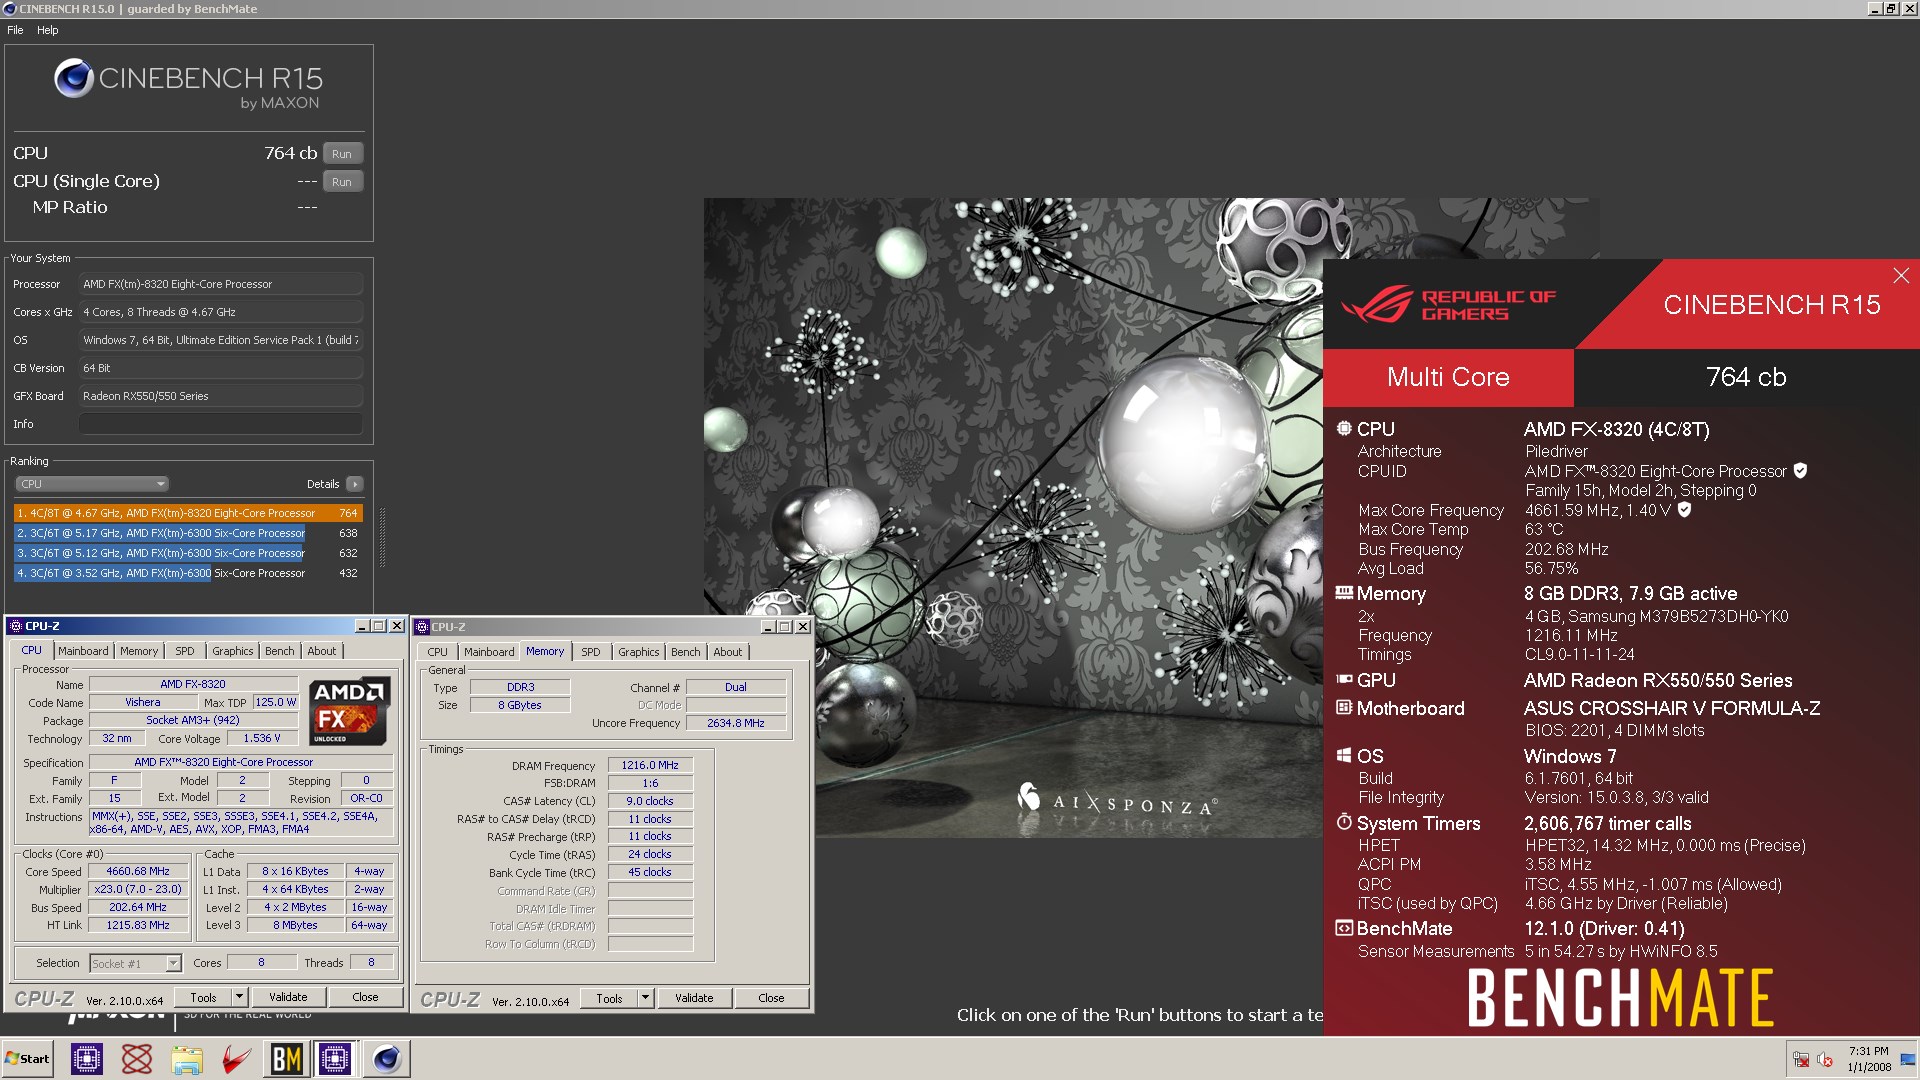
Task: Open the Socket #1 selection dropdown
Action: click(135, 964)
